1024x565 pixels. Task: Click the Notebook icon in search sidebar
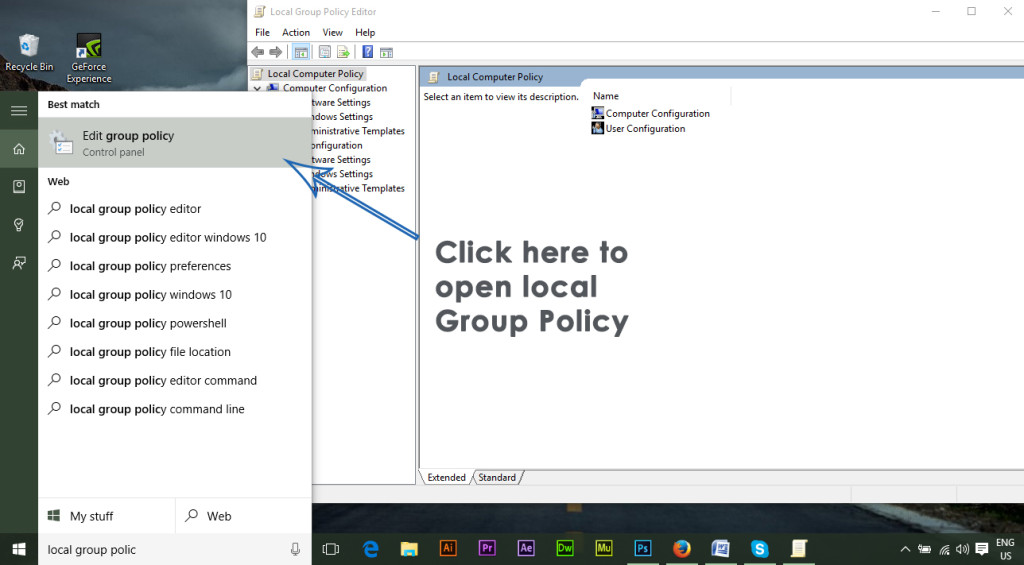19,187
